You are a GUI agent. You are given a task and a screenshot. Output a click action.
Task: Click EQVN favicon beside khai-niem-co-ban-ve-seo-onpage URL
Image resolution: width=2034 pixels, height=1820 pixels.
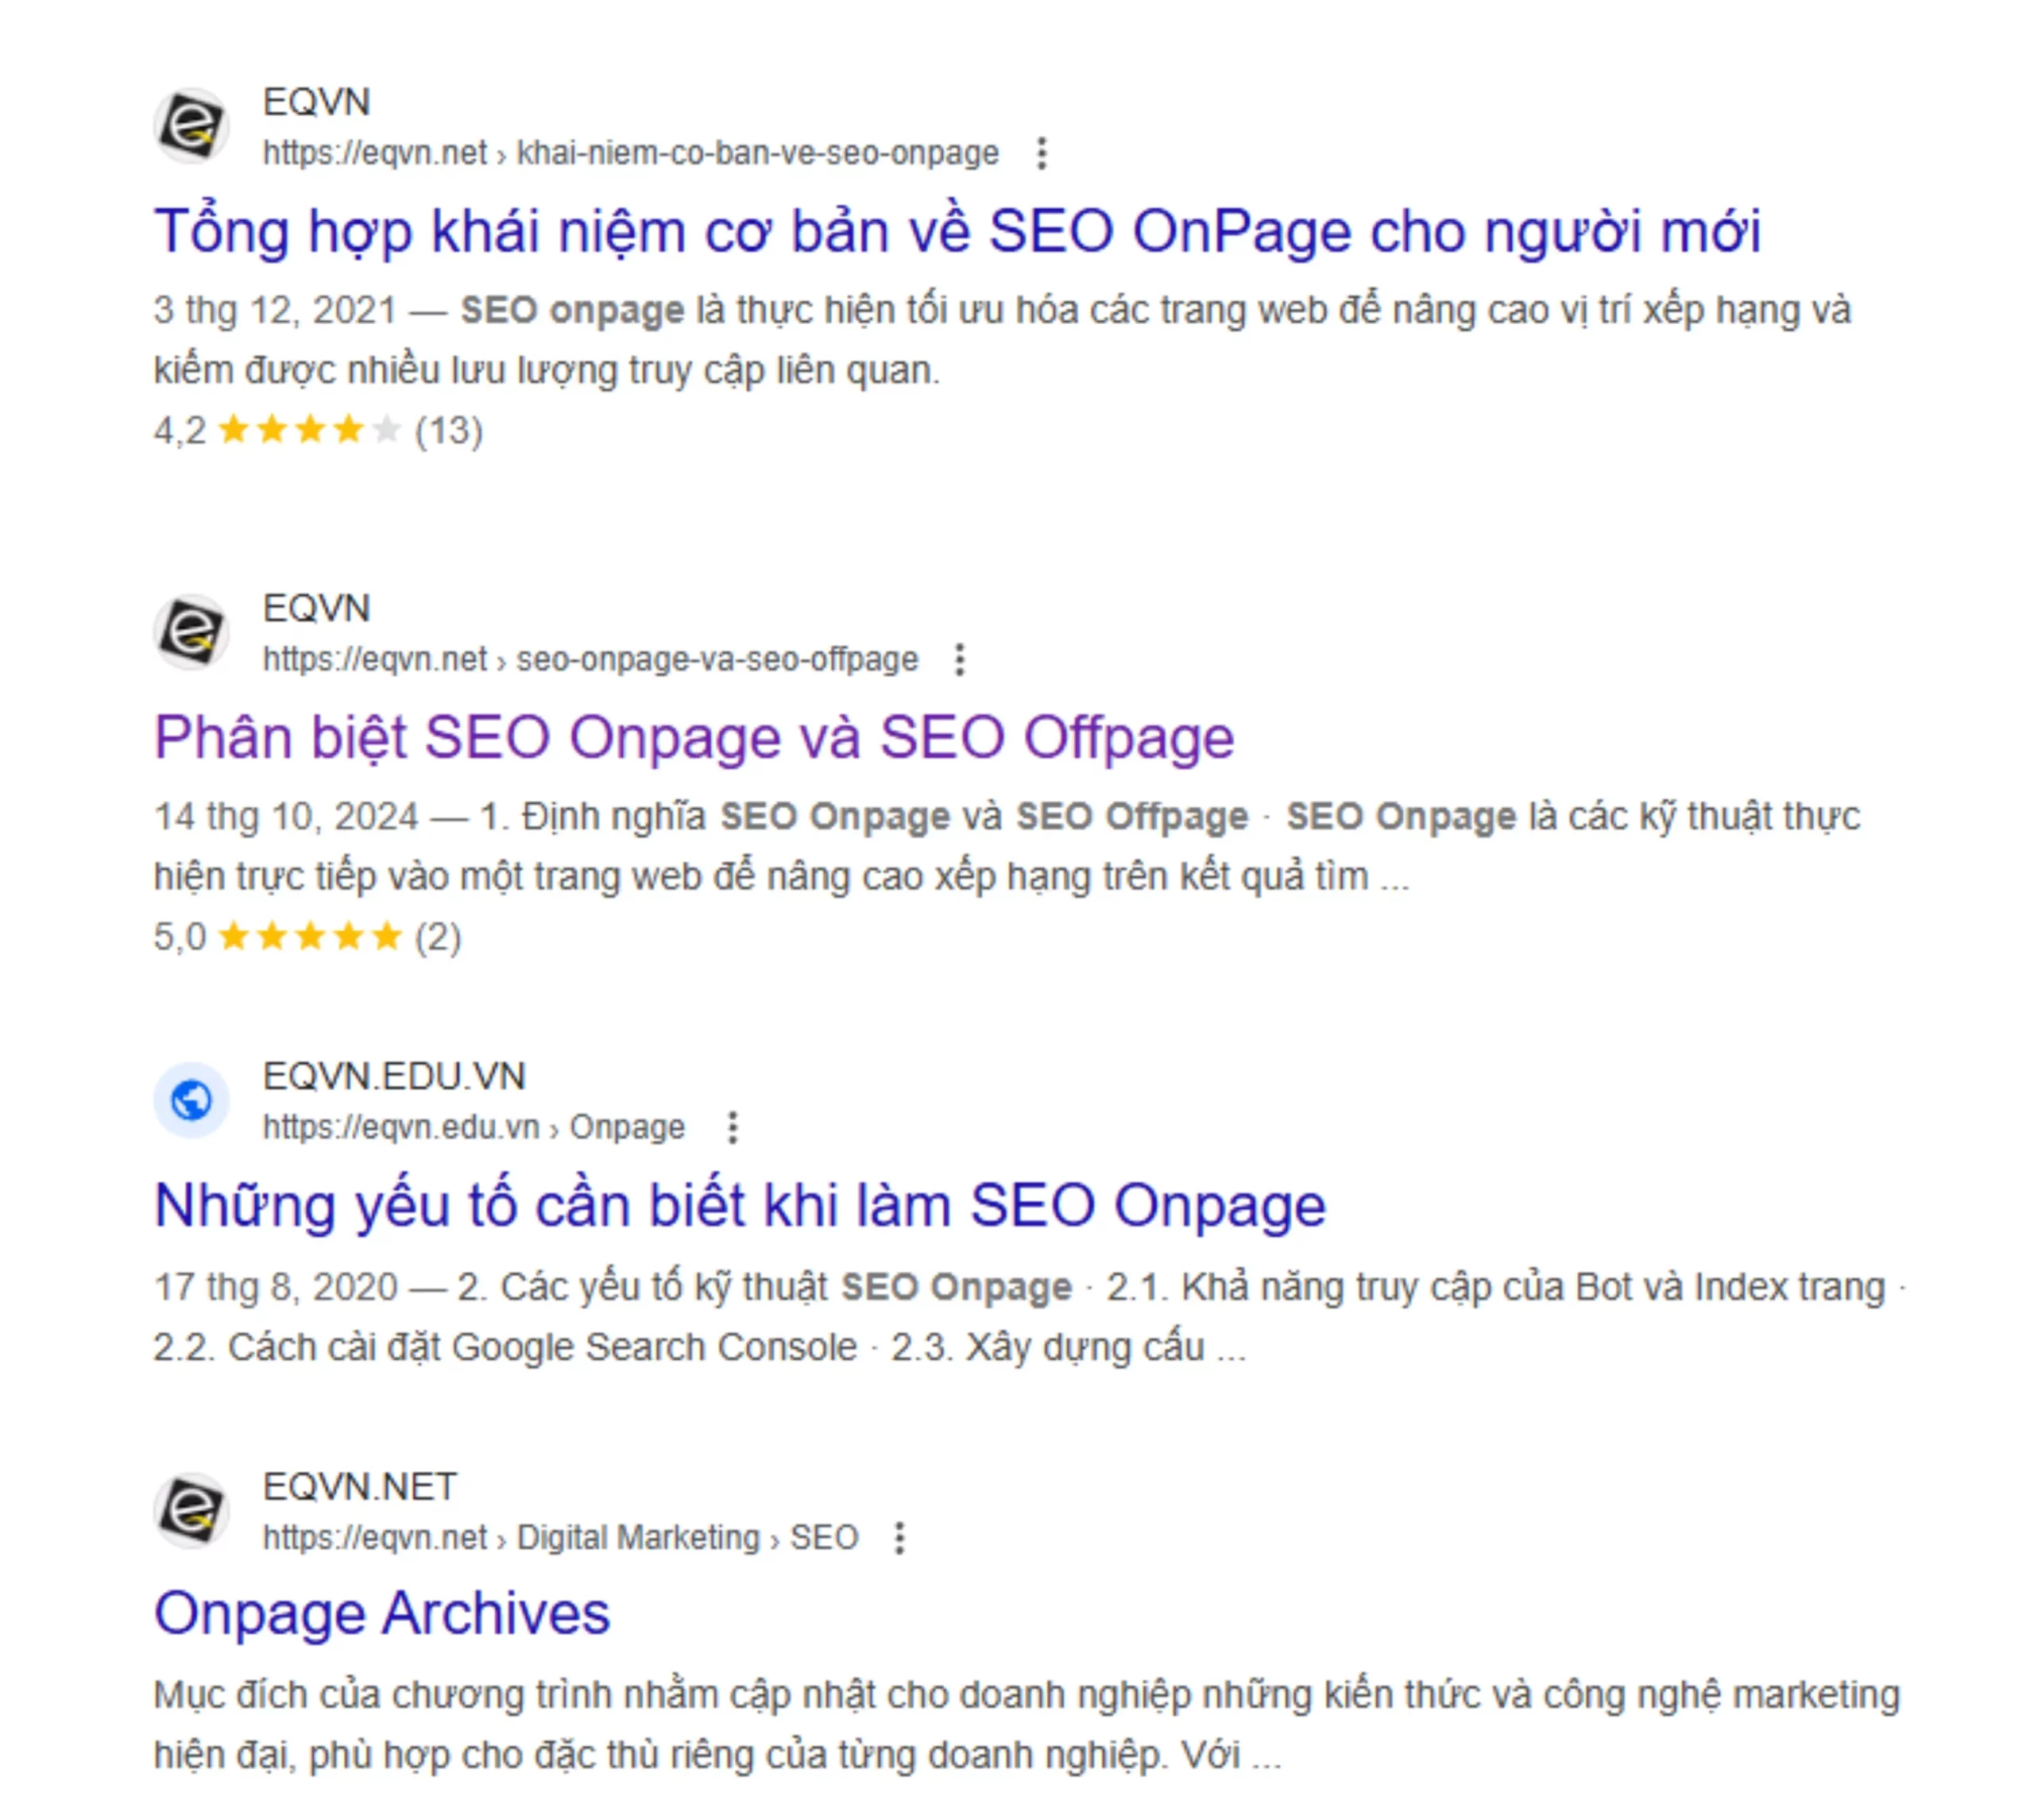191,126
